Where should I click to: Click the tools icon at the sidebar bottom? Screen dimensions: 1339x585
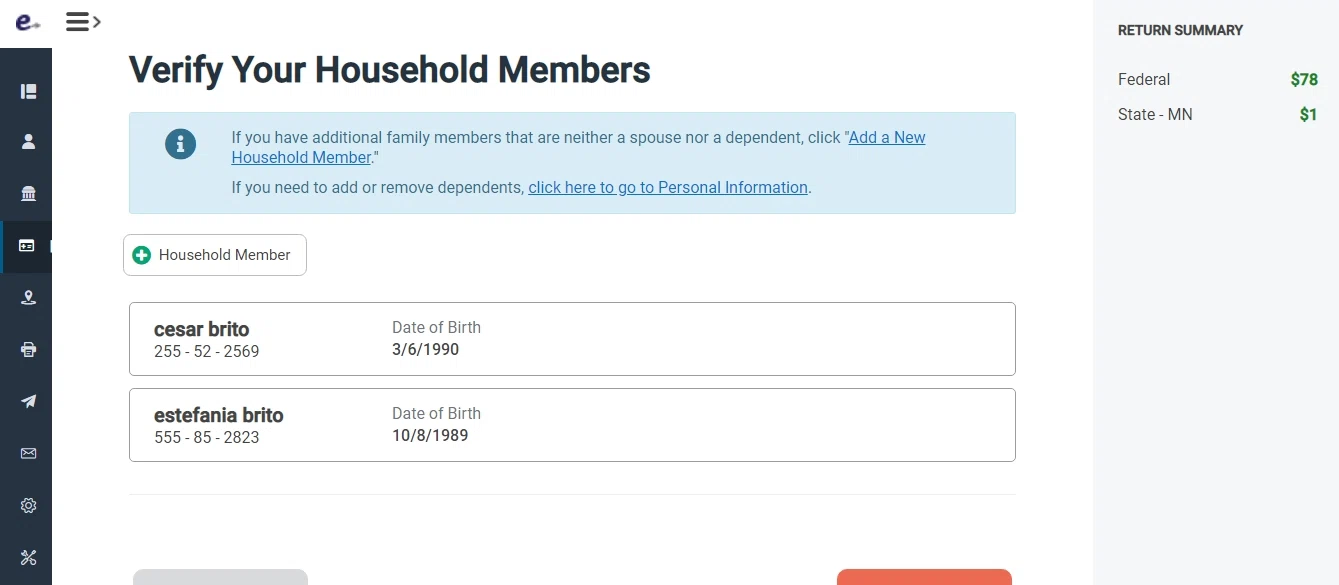tap(28, 558)
